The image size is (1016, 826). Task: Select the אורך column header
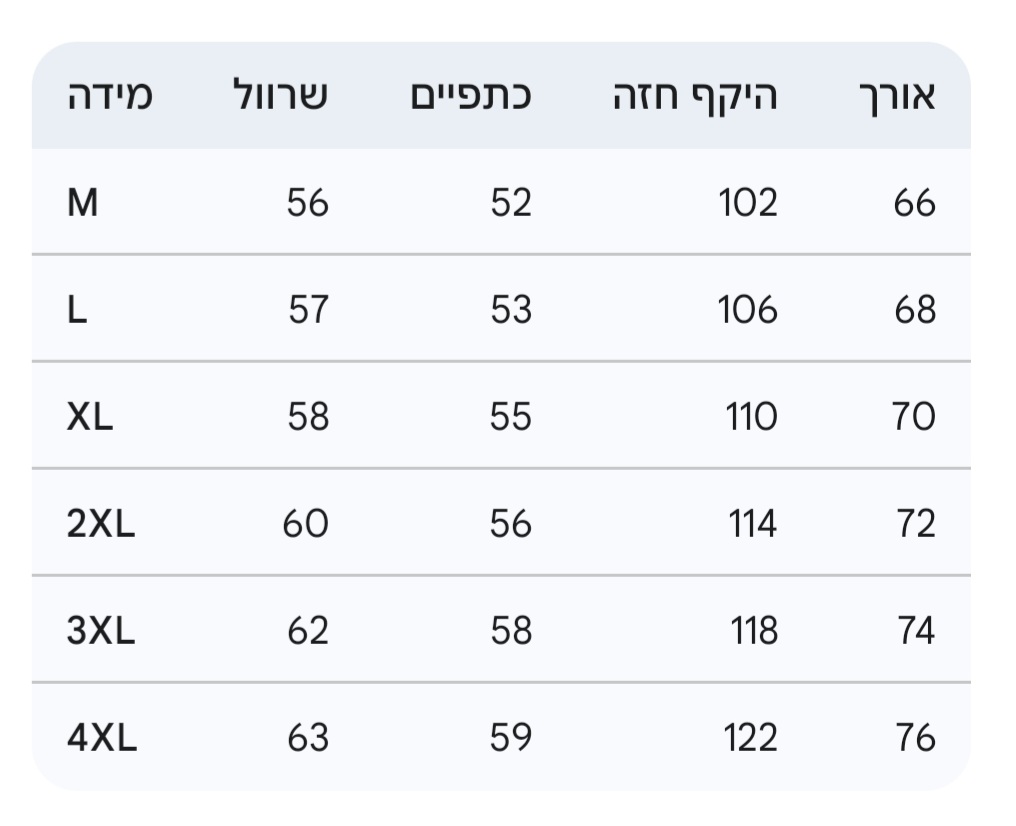click(x=897, y=96)
